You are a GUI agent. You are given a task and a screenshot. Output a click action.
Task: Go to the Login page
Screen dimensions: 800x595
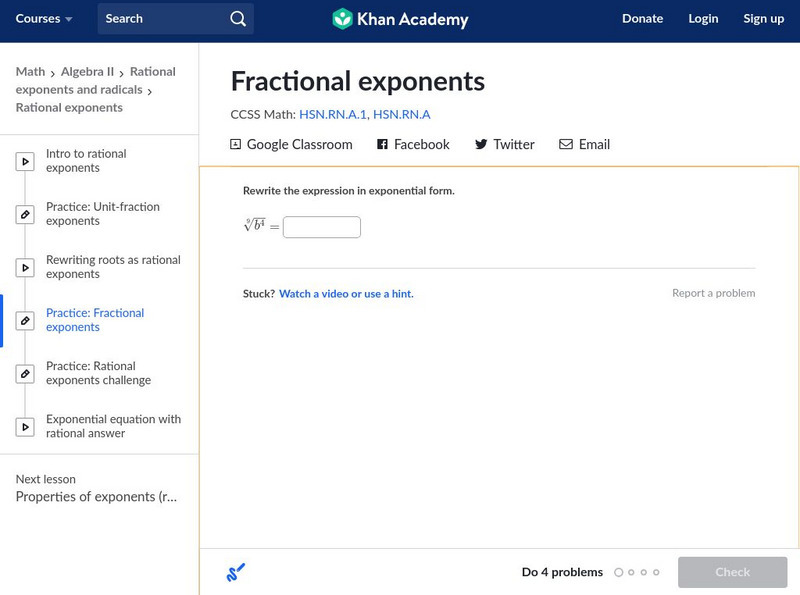(703, 19)
